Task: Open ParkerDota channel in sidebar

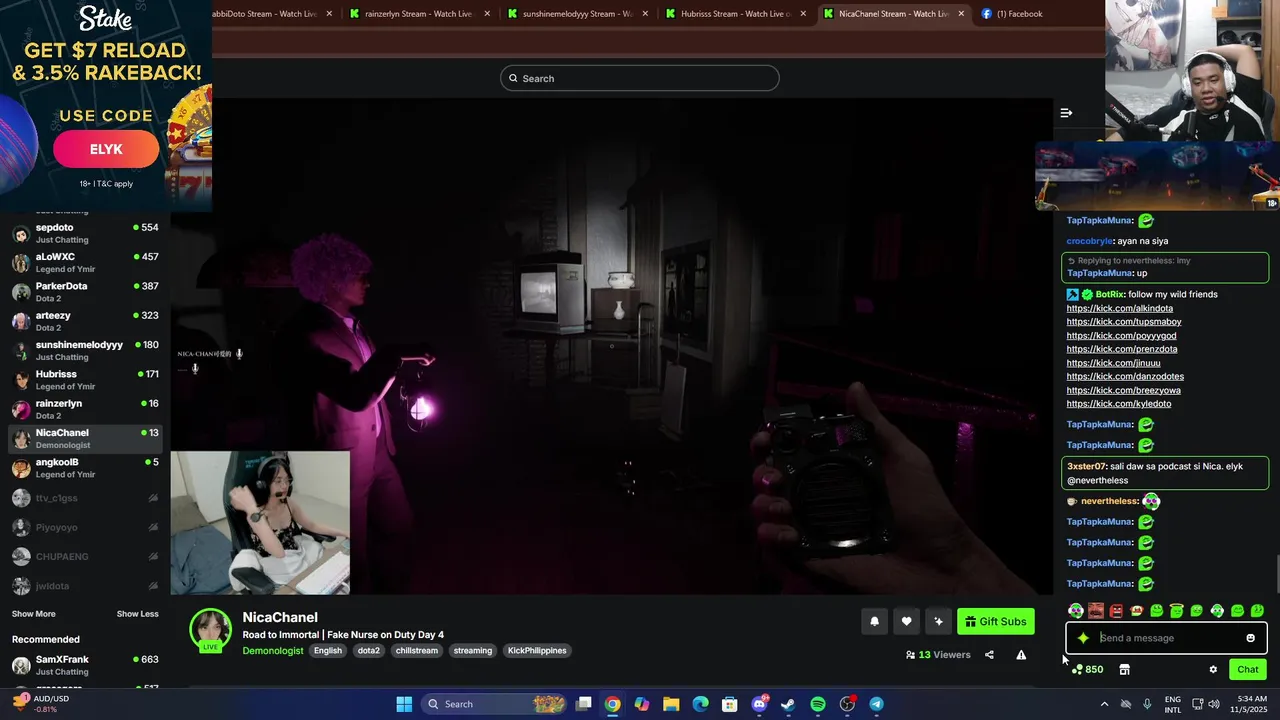Action: point(85,292)
